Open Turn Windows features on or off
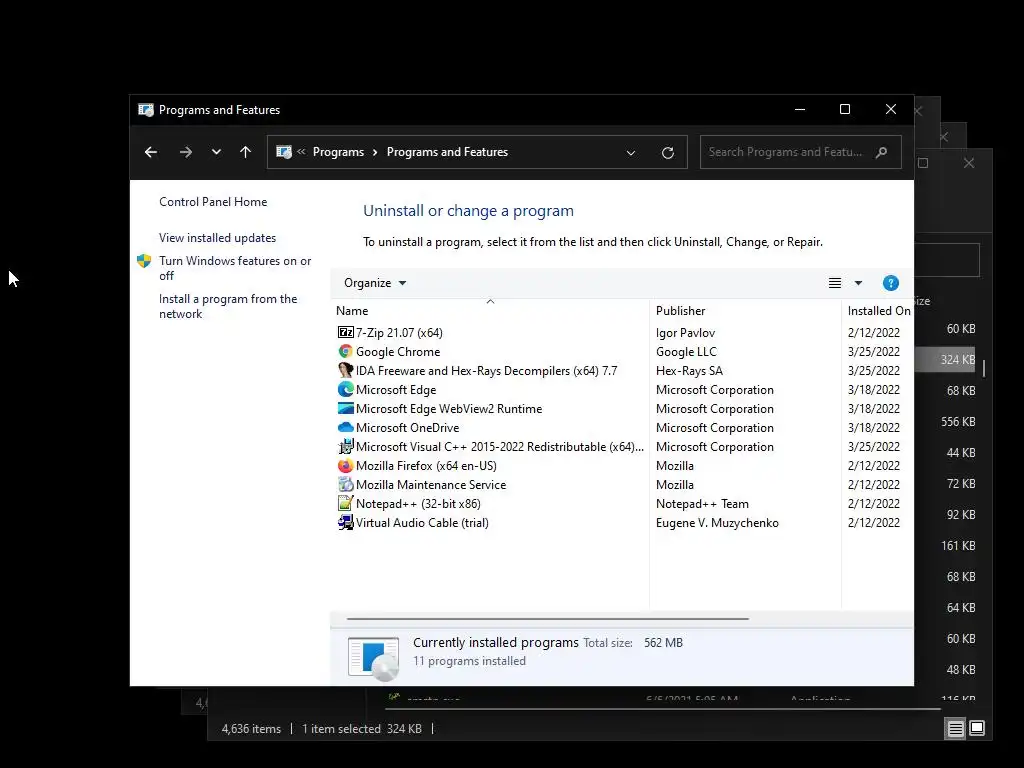This screenshot has height=768, width=1024. click(x=235, y=268)
